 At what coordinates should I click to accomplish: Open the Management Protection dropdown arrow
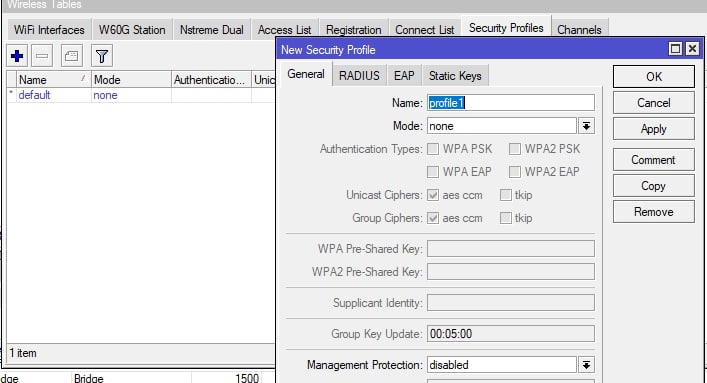[x=586, y=365]
